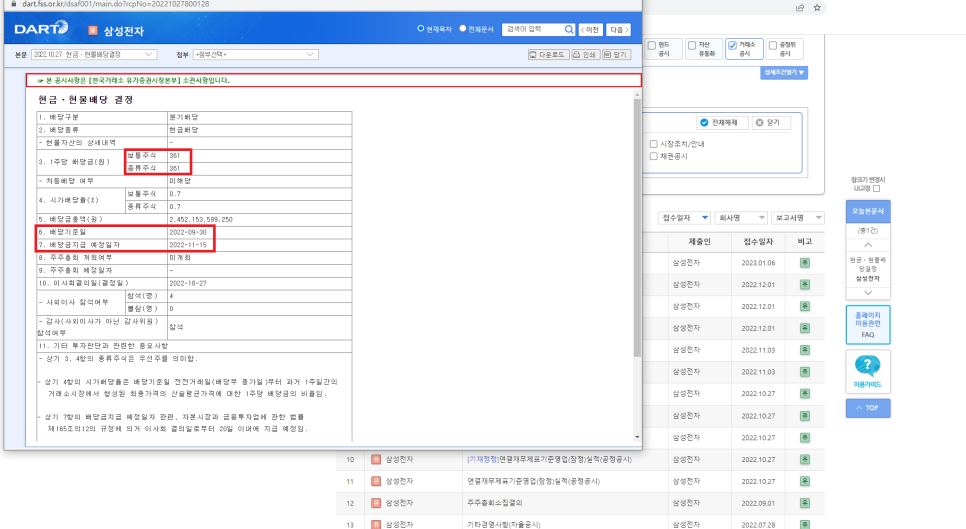Click green 유 badge in 2022.09.01 row

(805, 503)
